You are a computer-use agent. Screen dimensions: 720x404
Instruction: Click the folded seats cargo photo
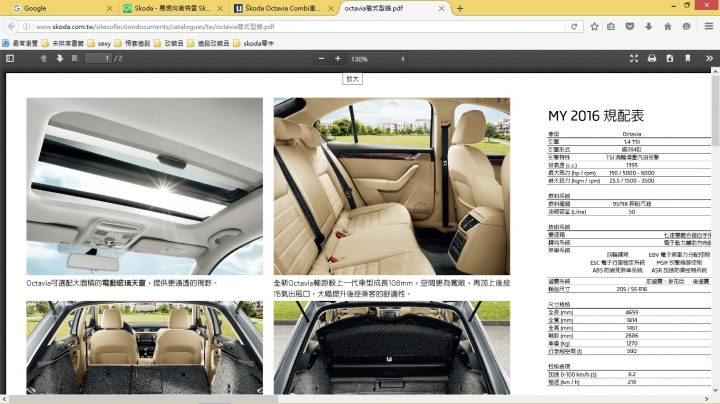(x=145, y=348)
